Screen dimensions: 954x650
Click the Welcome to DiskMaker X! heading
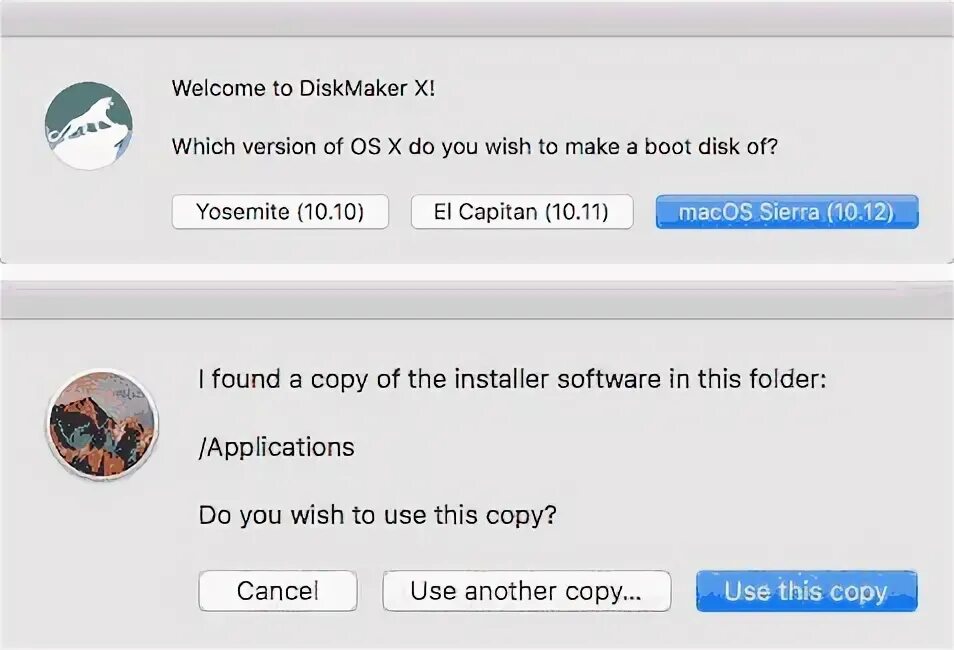304,88
